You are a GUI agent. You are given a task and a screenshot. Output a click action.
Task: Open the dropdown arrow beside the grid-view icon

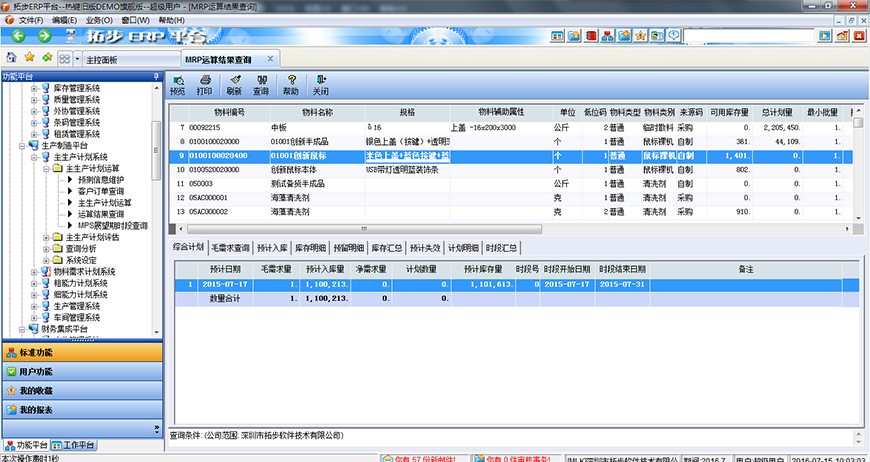point(77,60)
